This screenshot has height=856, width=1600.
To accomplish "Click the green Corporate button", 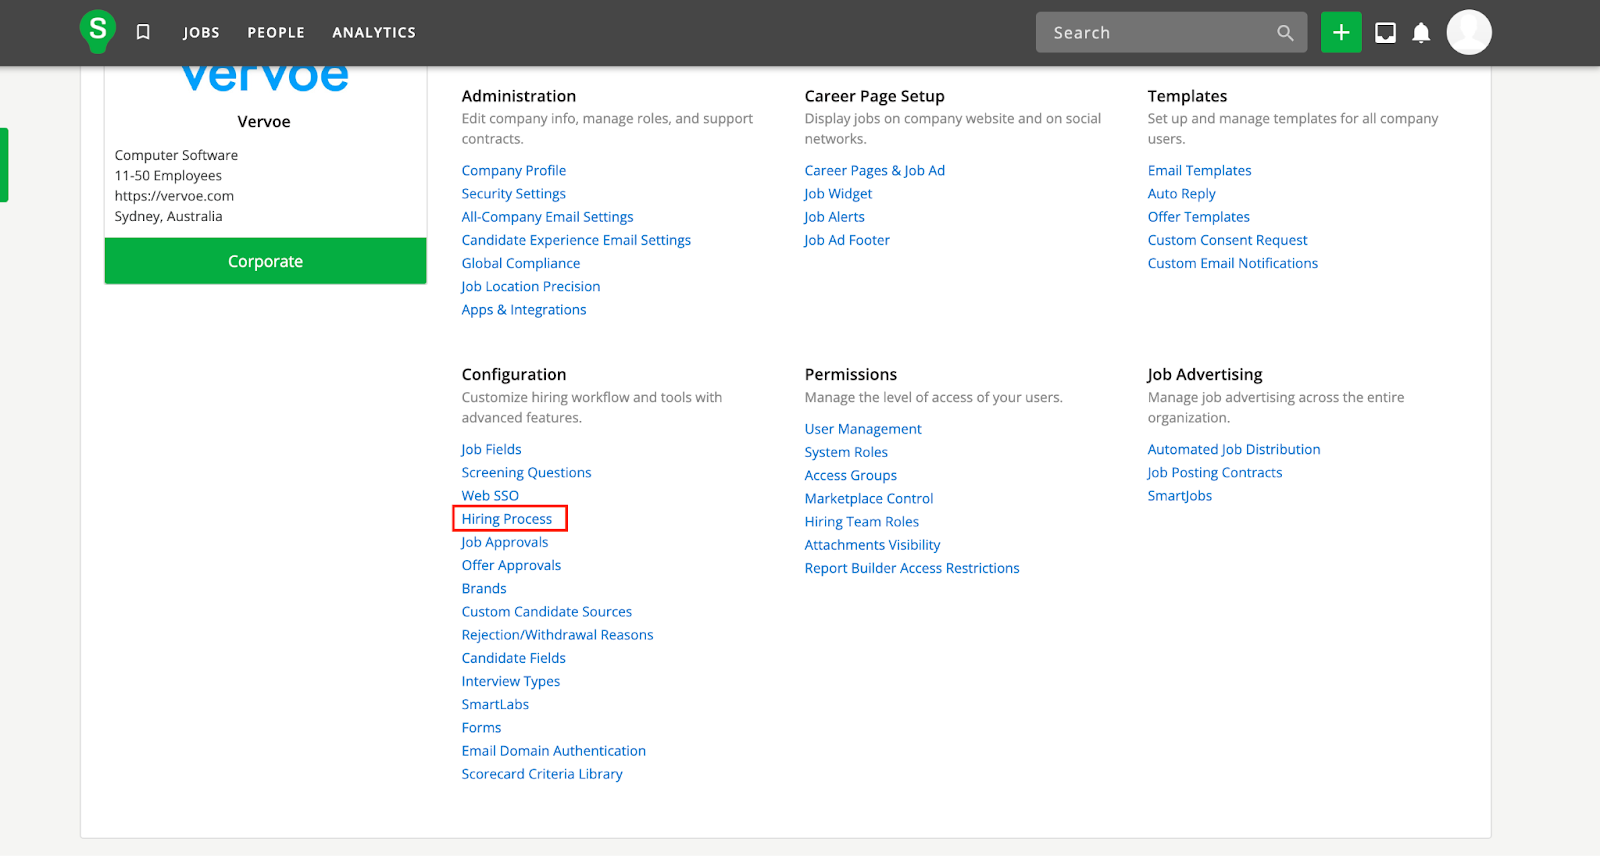I will coord(265,261).
